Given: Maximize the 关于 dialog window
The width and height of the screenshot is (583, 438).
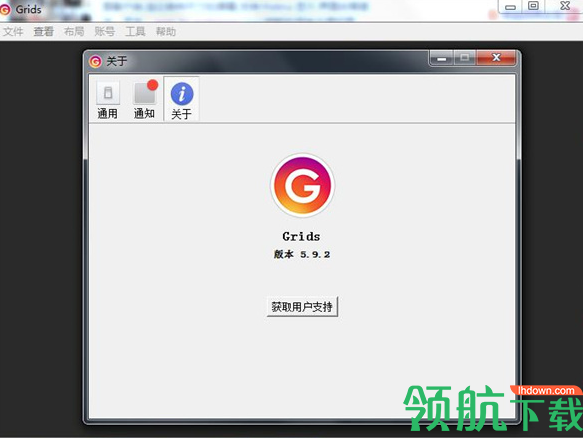Looking at the screenshot, I should tap(464, 58).
